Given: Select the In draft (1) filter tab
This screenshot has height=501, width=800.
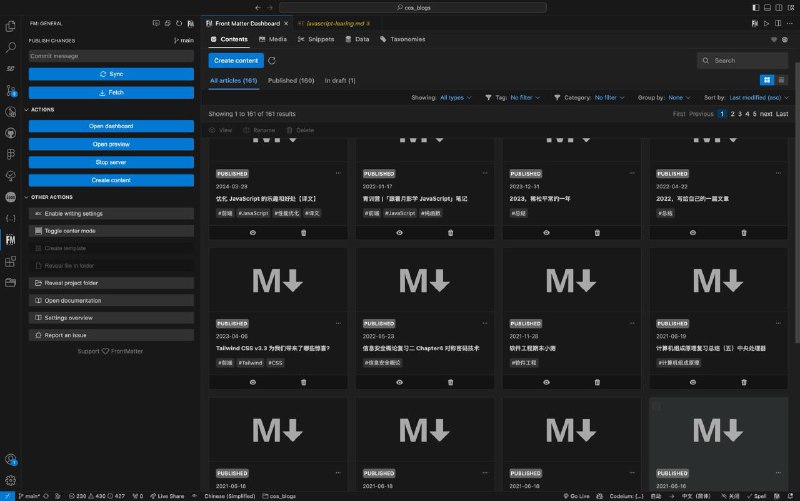Looking at the screenshot, I should pos(340,80).
